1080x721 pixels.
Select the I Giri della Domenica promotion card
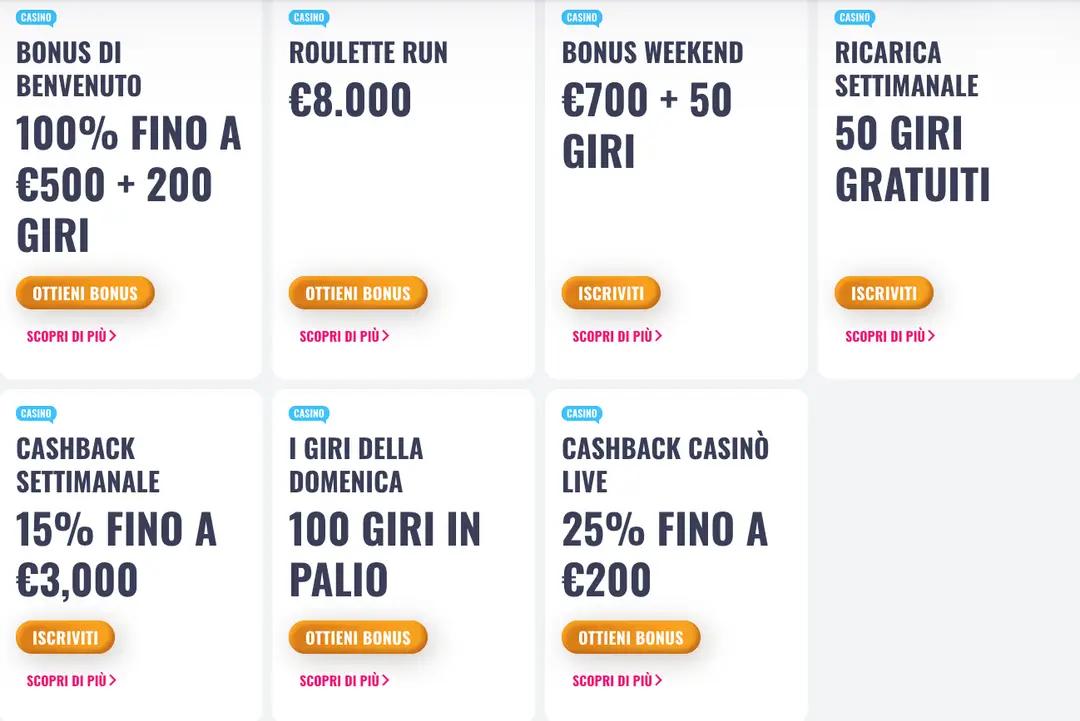[x=403, y=550]
